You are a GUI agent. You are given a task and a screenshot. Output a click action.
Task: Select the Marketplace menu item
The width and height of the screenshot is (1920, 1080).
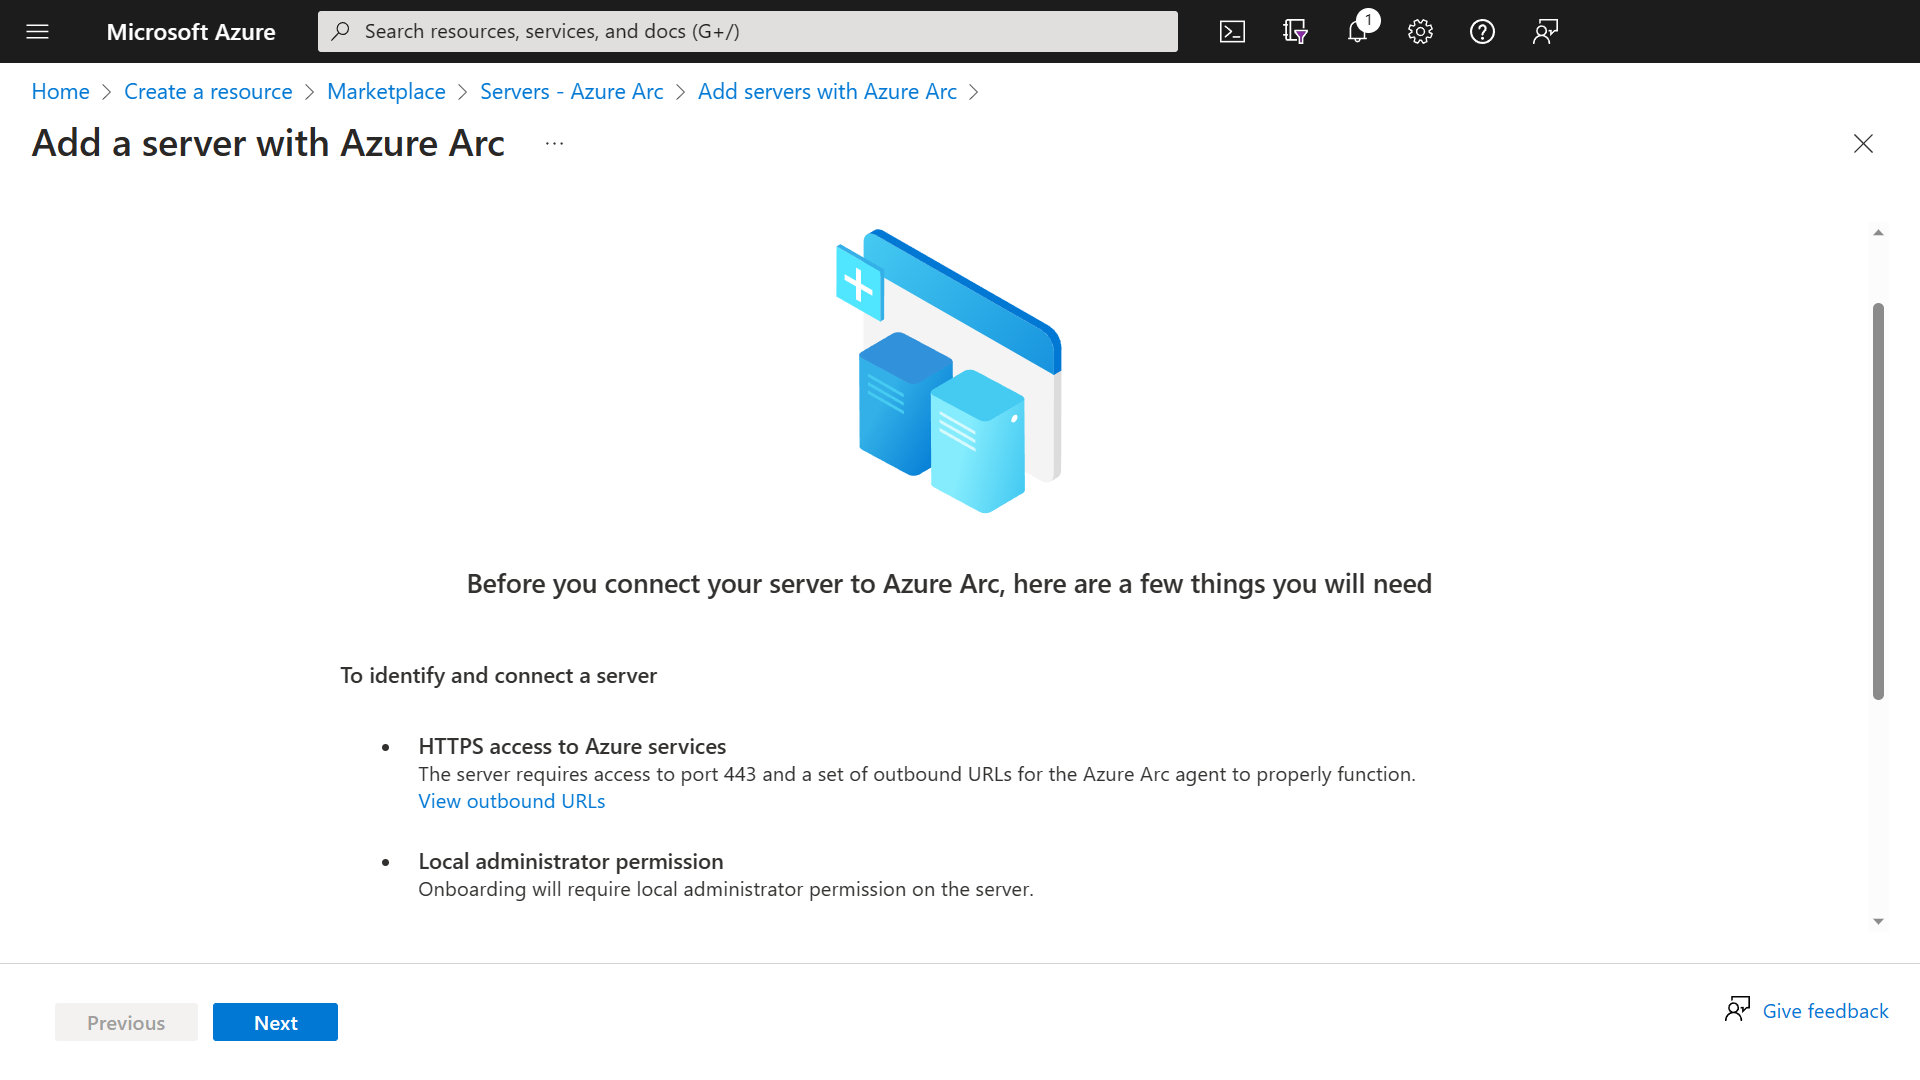386,90
